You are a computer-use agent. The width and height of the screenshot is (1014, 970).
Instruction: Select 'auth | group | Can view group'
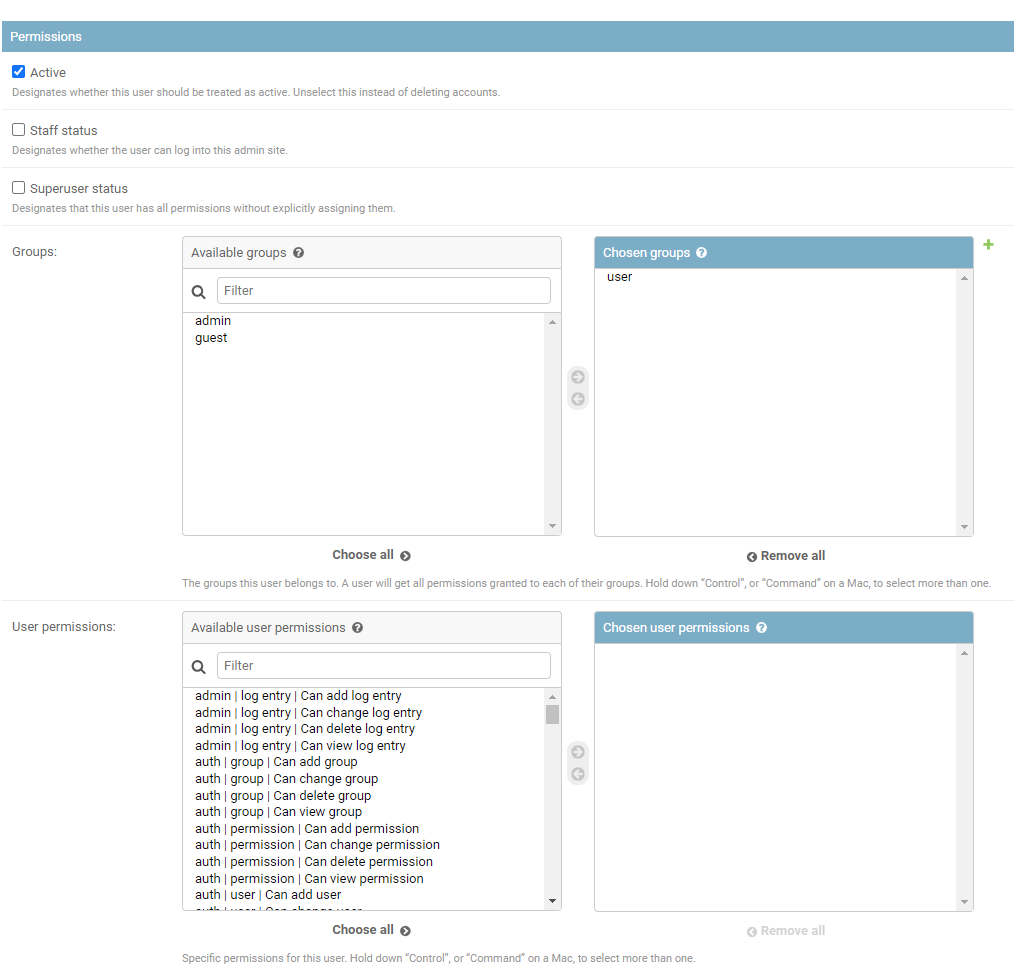363,812
